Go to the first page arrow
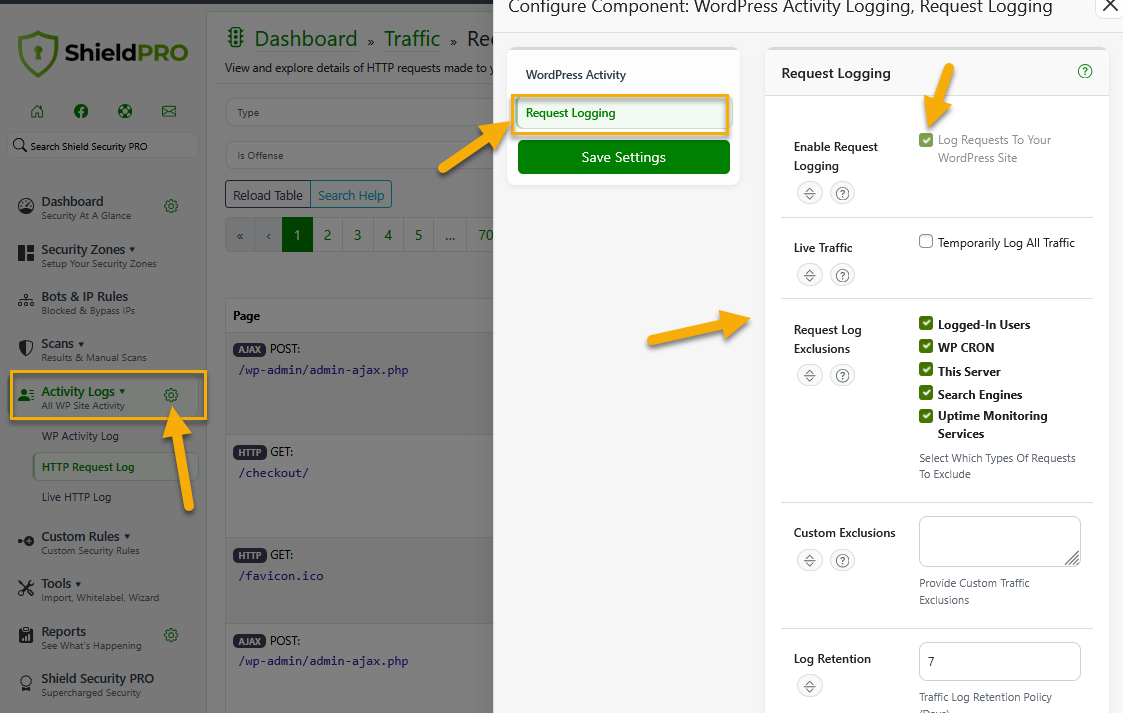Image resolution: width=1123 pixels, height=713 pixels. [240, 235]
